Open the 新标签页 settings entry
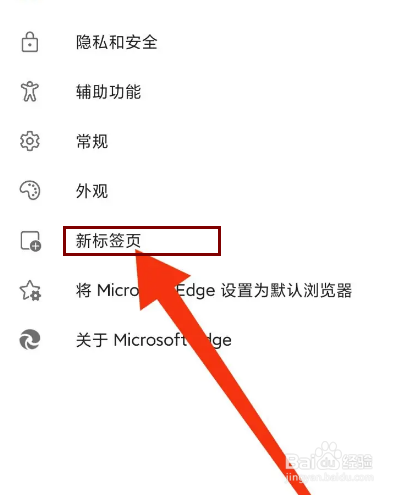Screen dimensions: 402x495 click(108, 240)
